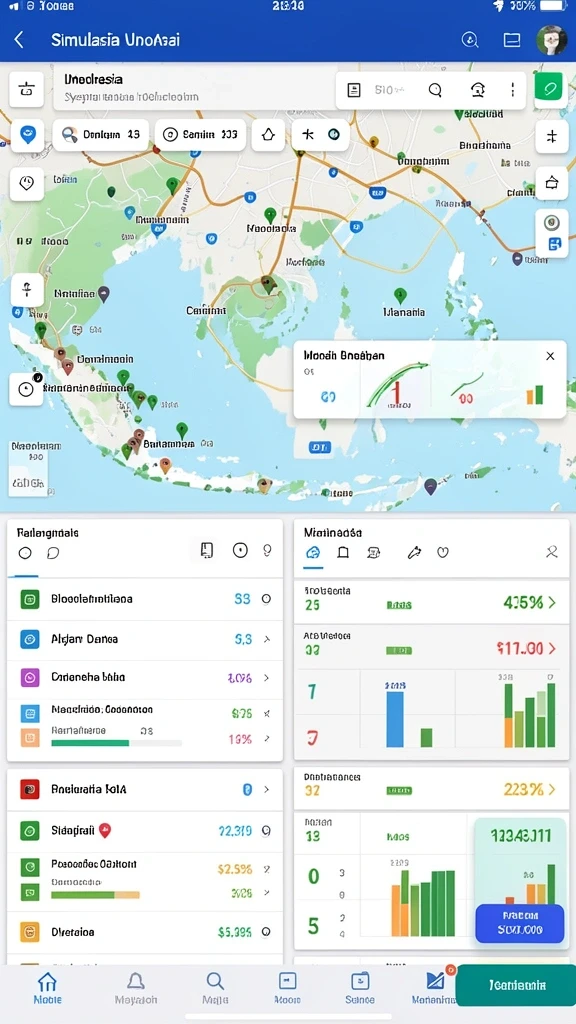Expand the Algam Danea row chevron
The height and width of the screenshot is (1024, 576).
(266, 639)
